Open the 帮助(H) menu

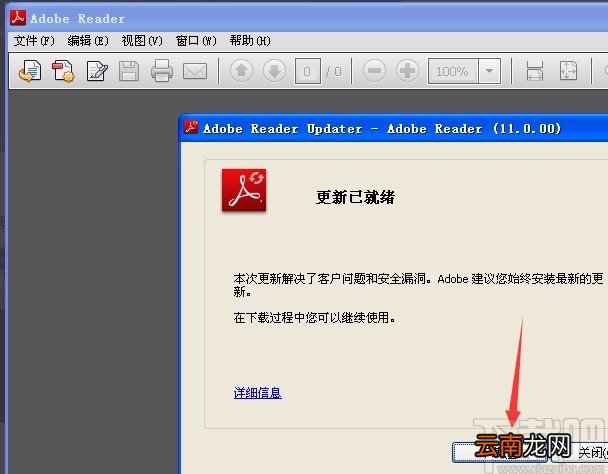250,41
